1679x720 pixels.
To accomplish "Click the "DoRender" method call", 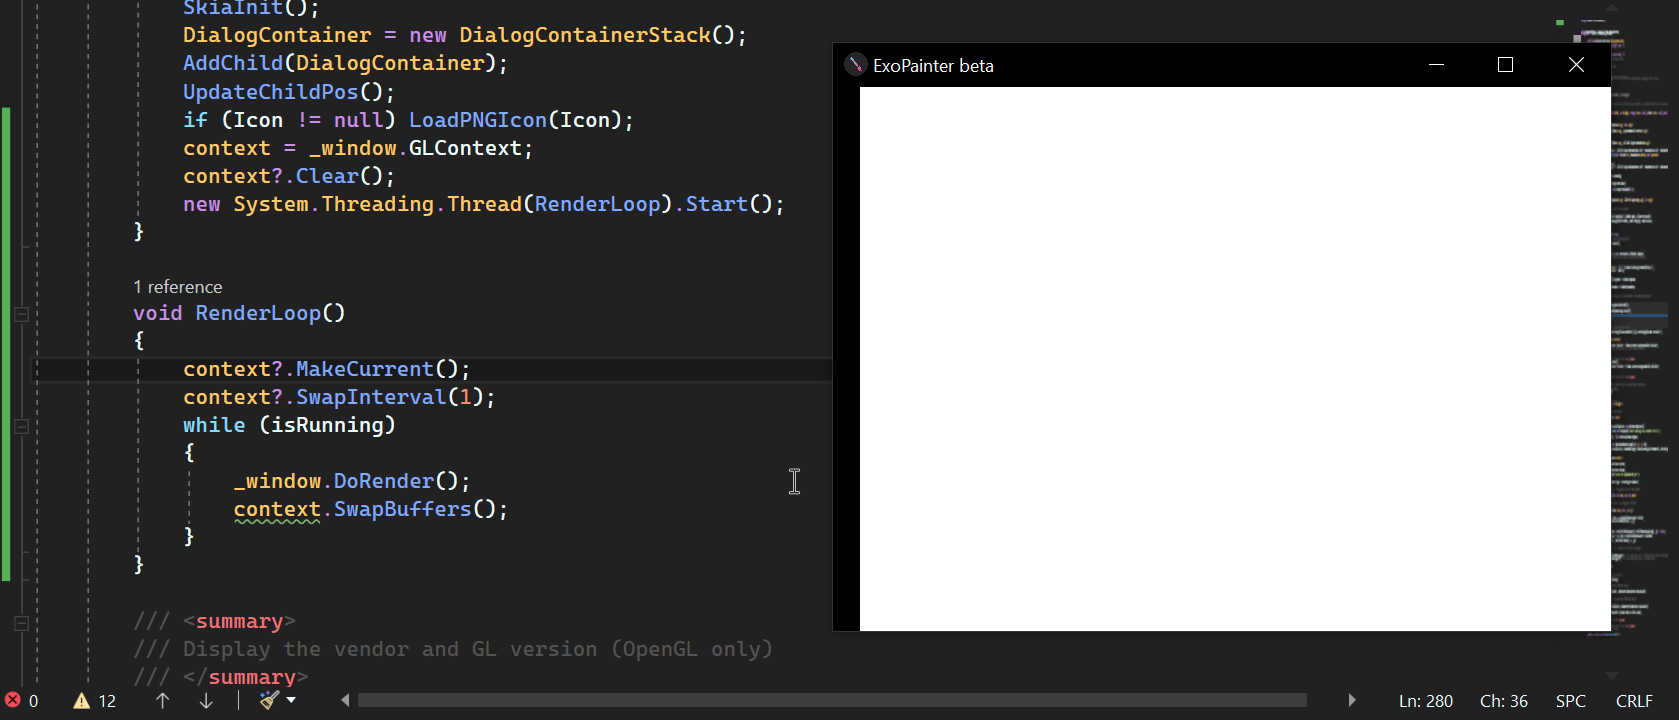I will click(384, 481).
